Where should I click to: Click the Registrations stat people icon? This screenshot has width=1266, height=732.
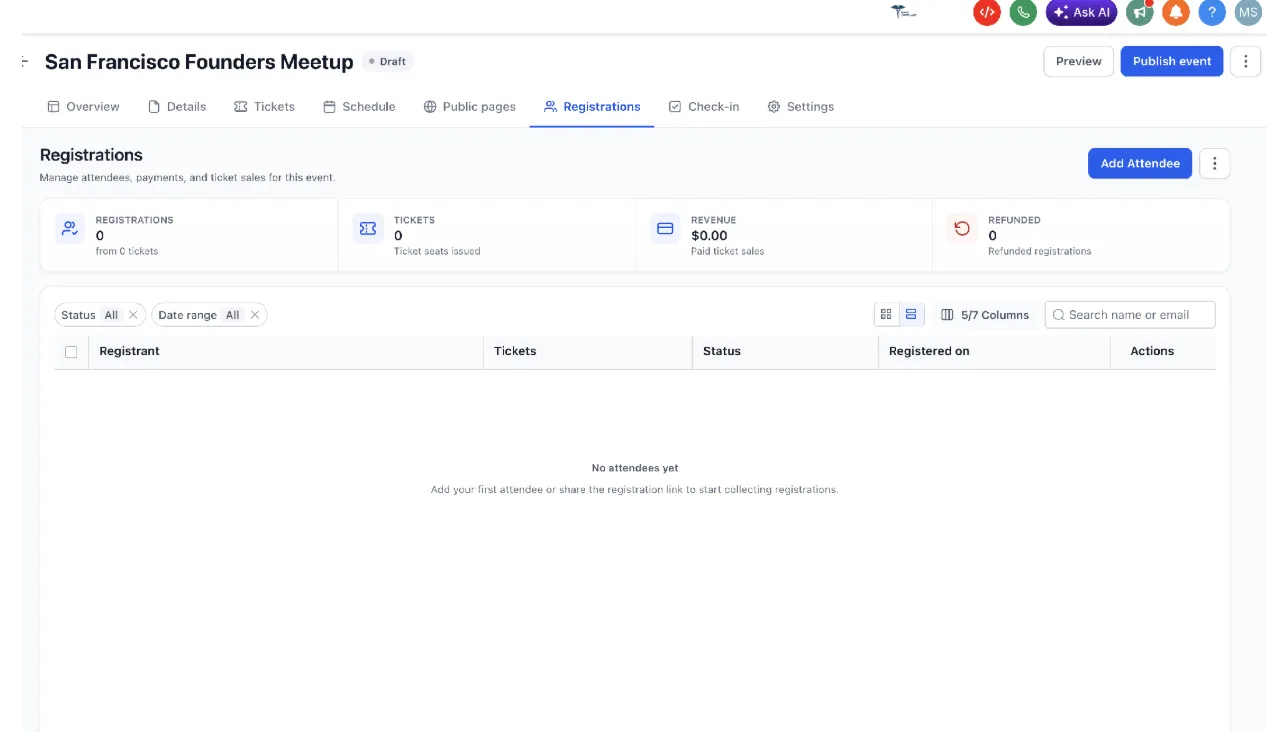70,229
